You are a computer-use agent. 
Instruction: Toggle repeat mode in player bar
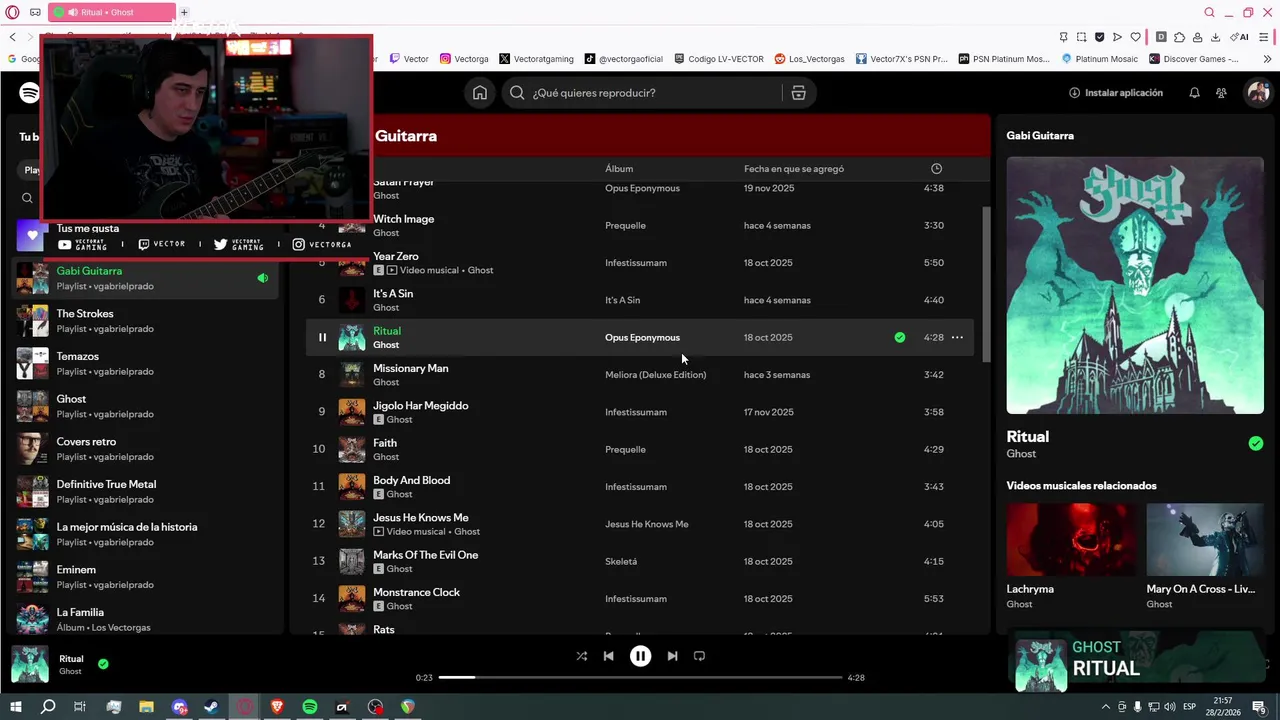pos(699,656)
